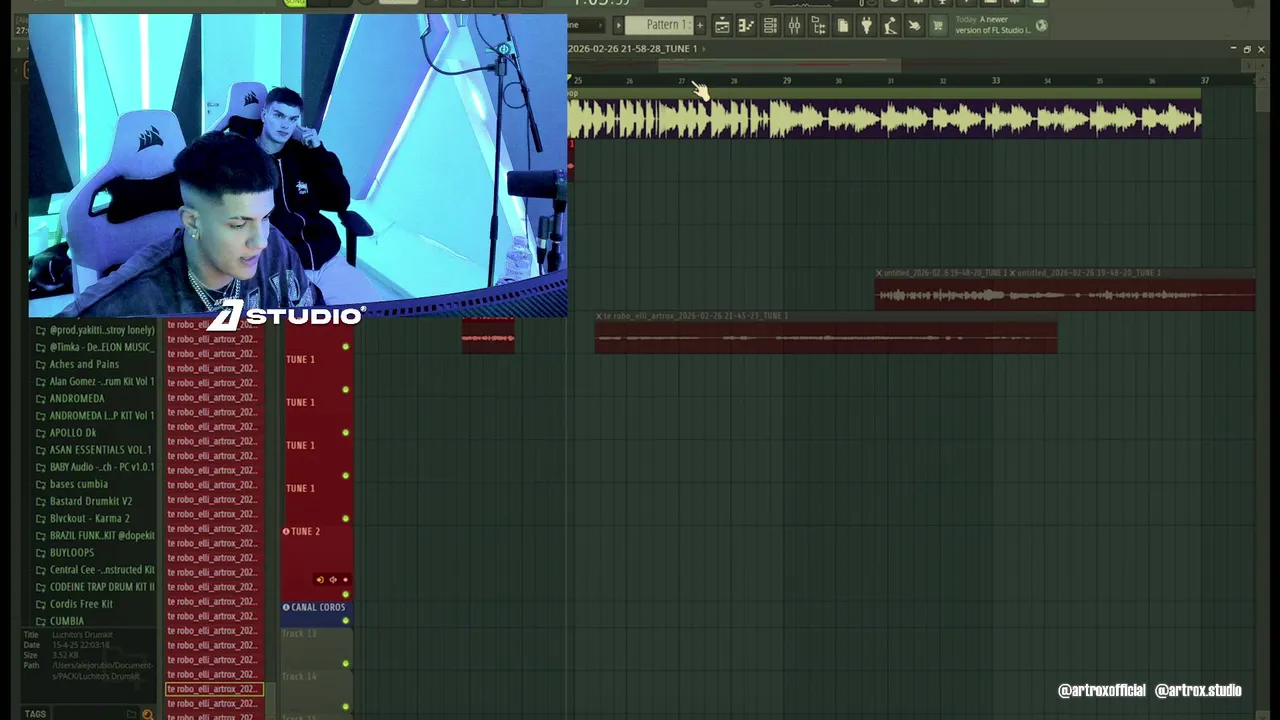Image resolution: width=1280 pixels, height=720 pixels.
Task: Click folder icon beside Cordis Free Kit
Action: point(40,604)
